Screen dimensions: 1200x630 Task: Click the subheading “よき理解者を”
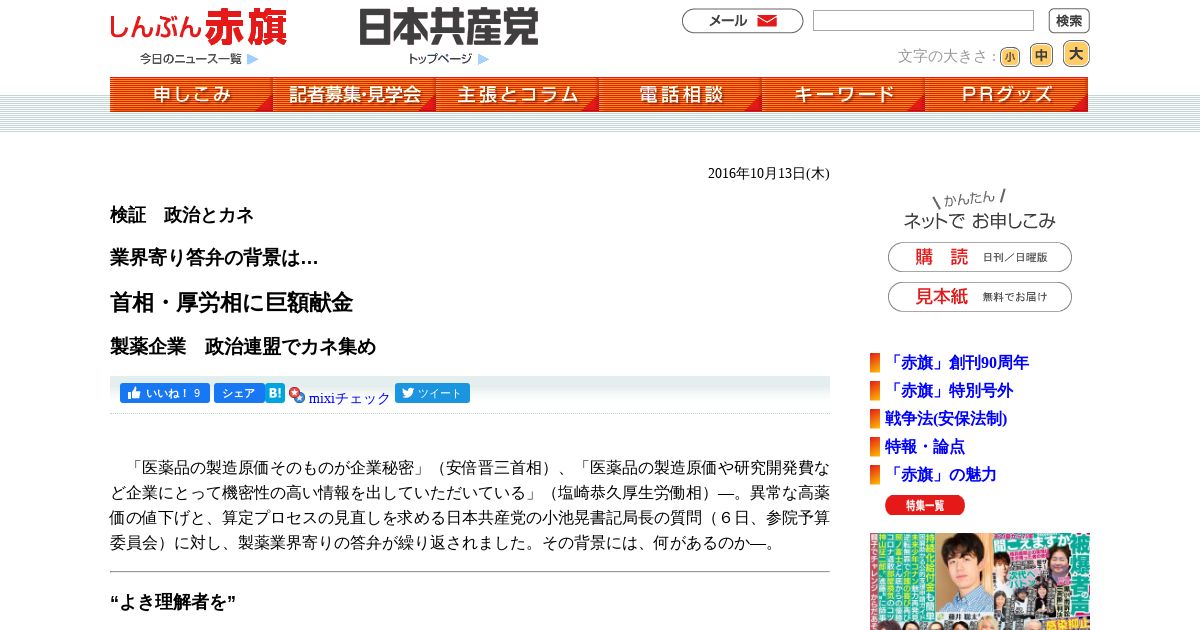173,602
